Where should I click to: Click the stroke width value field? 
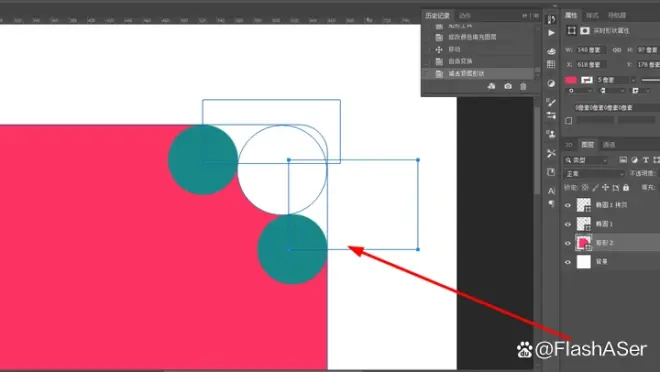point(612,80)
